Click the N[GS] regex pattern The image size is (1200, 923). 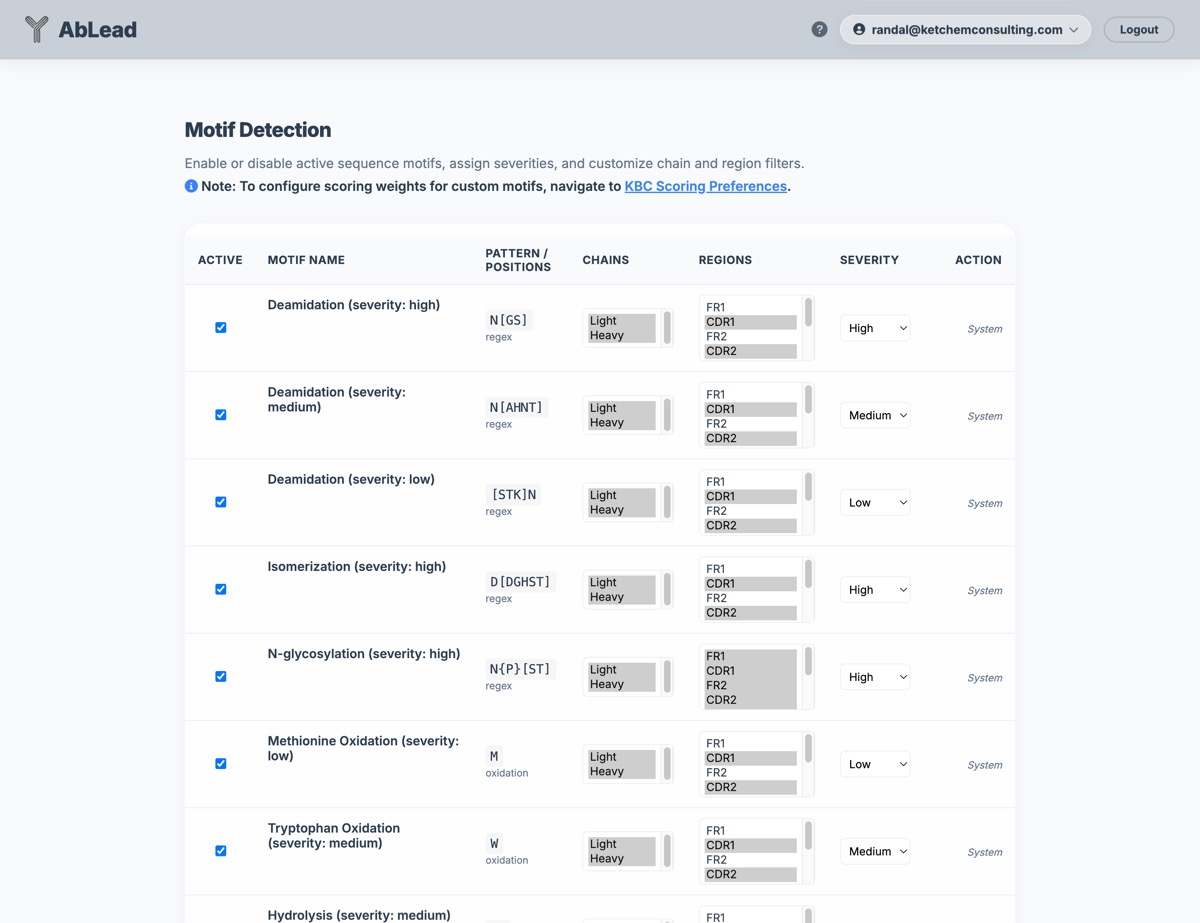pos(508,320)
